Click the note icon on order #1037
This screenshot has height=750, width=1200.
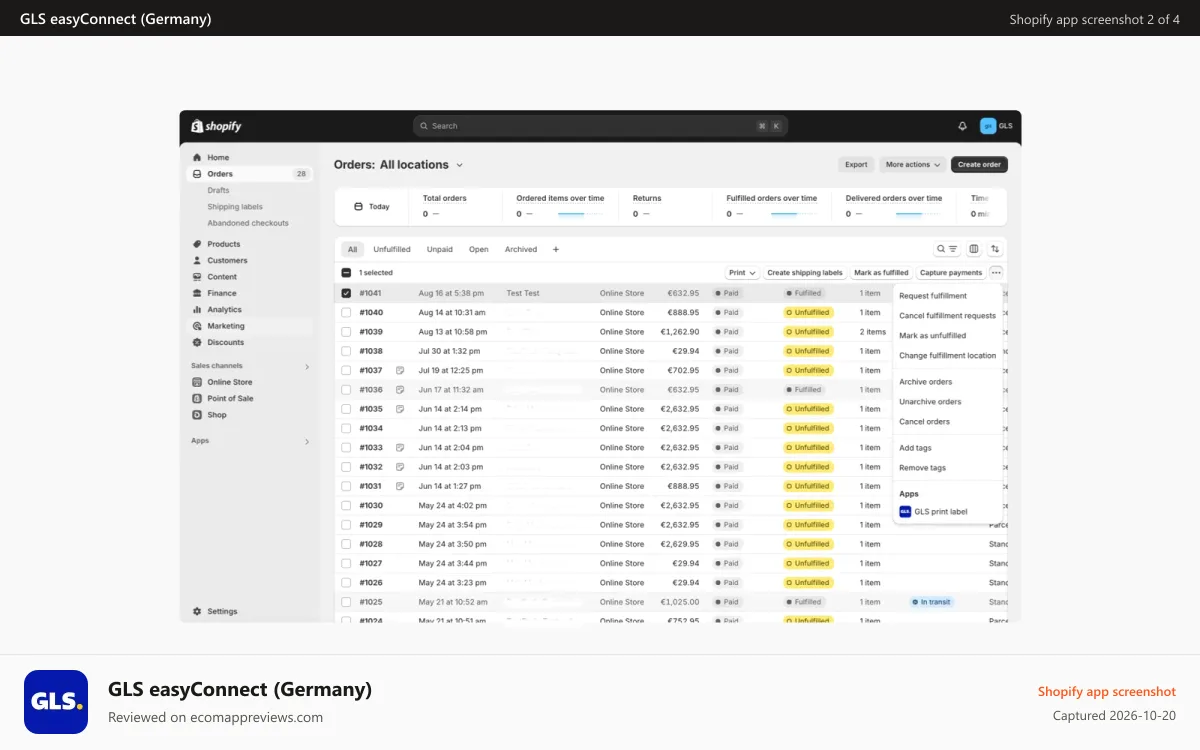(x=399, y=370)
